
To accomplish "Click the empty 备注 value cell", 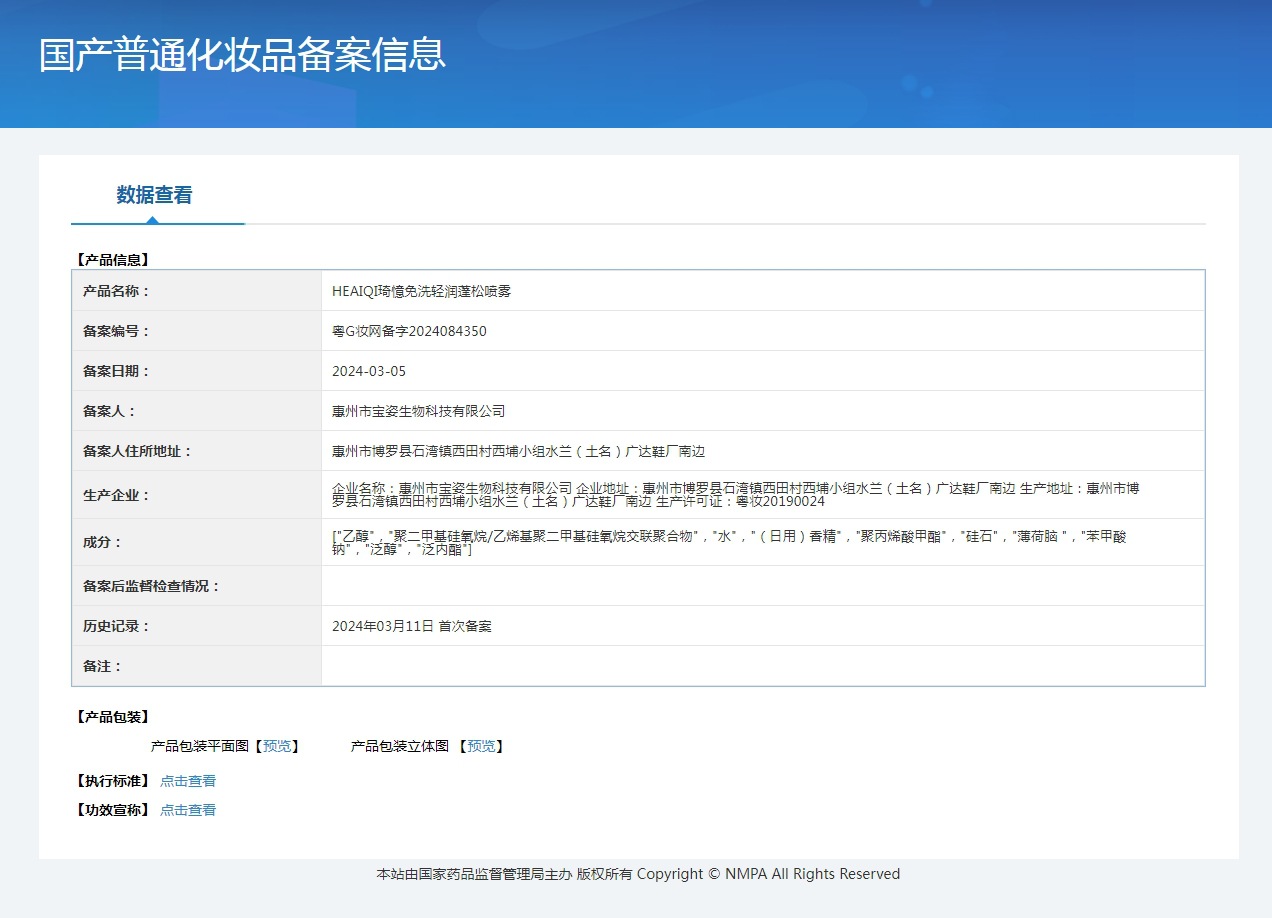I will point(762,666).
